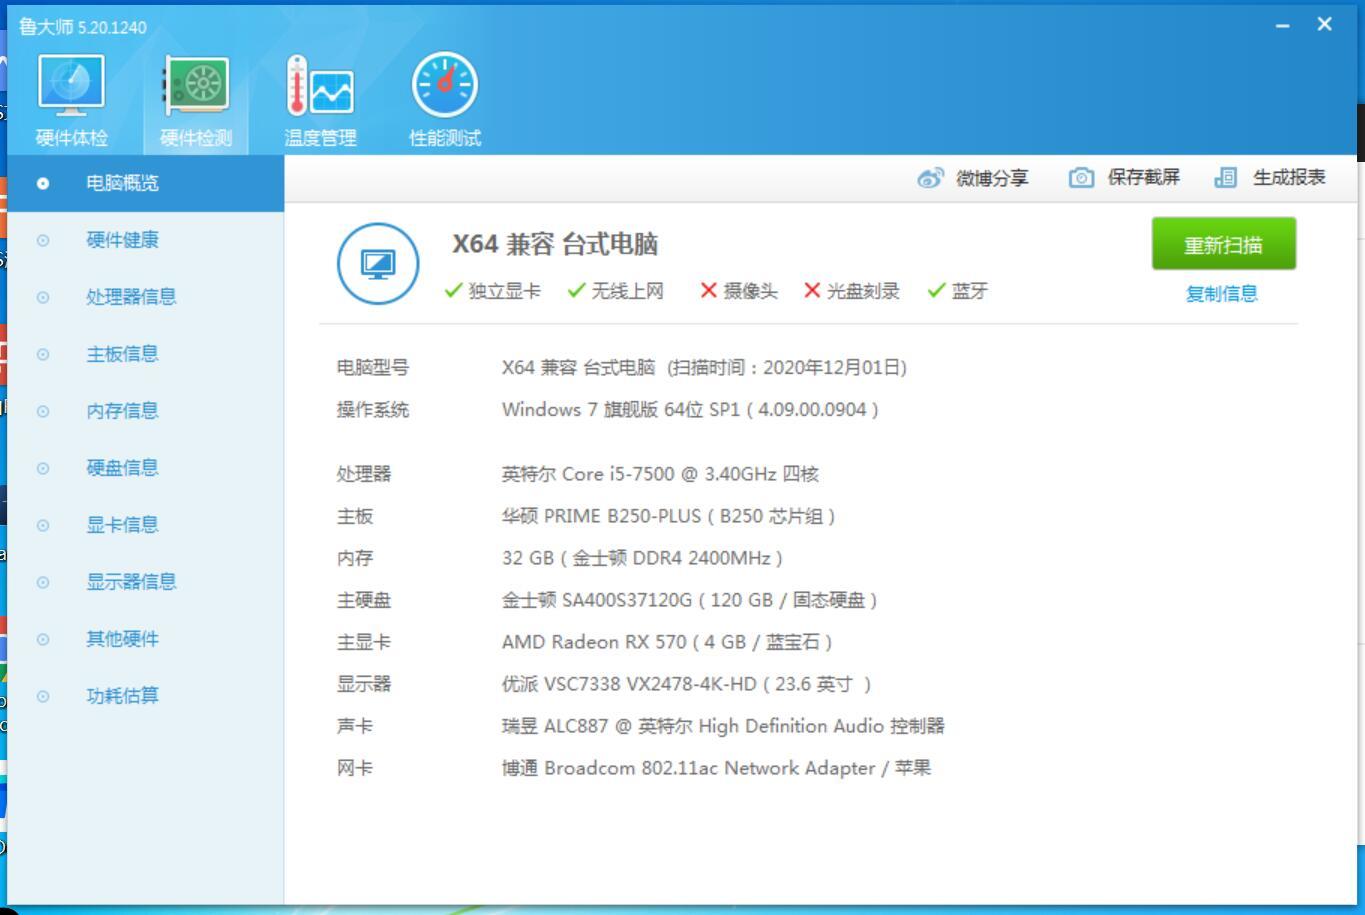Click the bullet icon beside 硬盘信息
This screenshot has width=1365, height=915.
[x=43, y=468]
